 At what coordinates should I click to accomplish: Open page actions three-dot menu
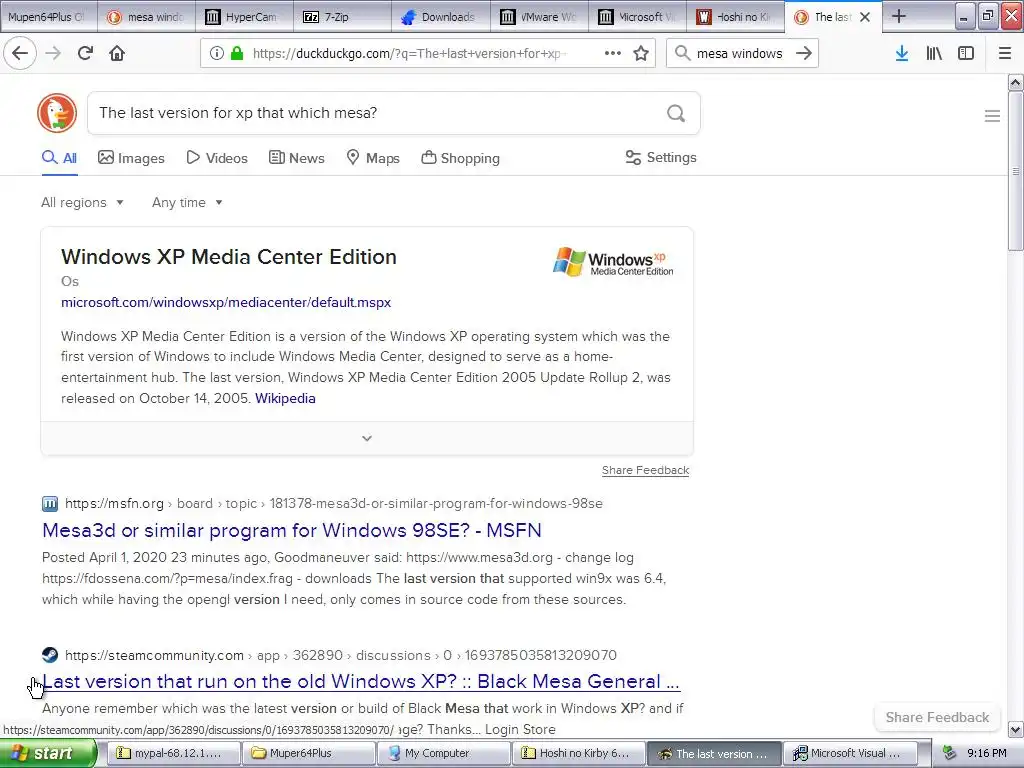pyautogui.click(x=613, y=53)
